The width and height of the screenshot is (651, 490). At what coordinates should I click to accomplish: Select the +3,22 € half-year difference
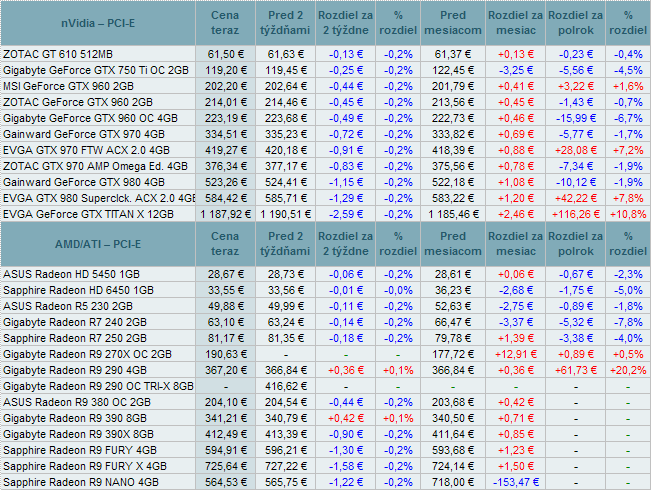(x=576, y=86)
